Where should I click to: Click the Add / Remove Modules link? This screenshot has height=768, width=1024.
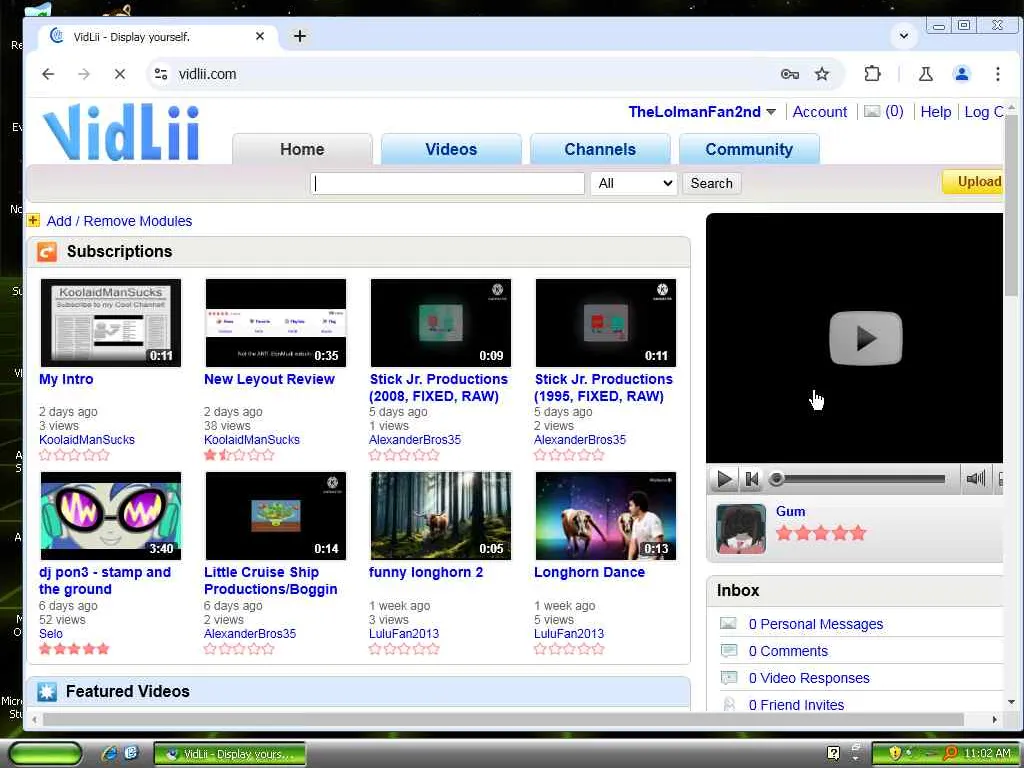tap(120, 221)
